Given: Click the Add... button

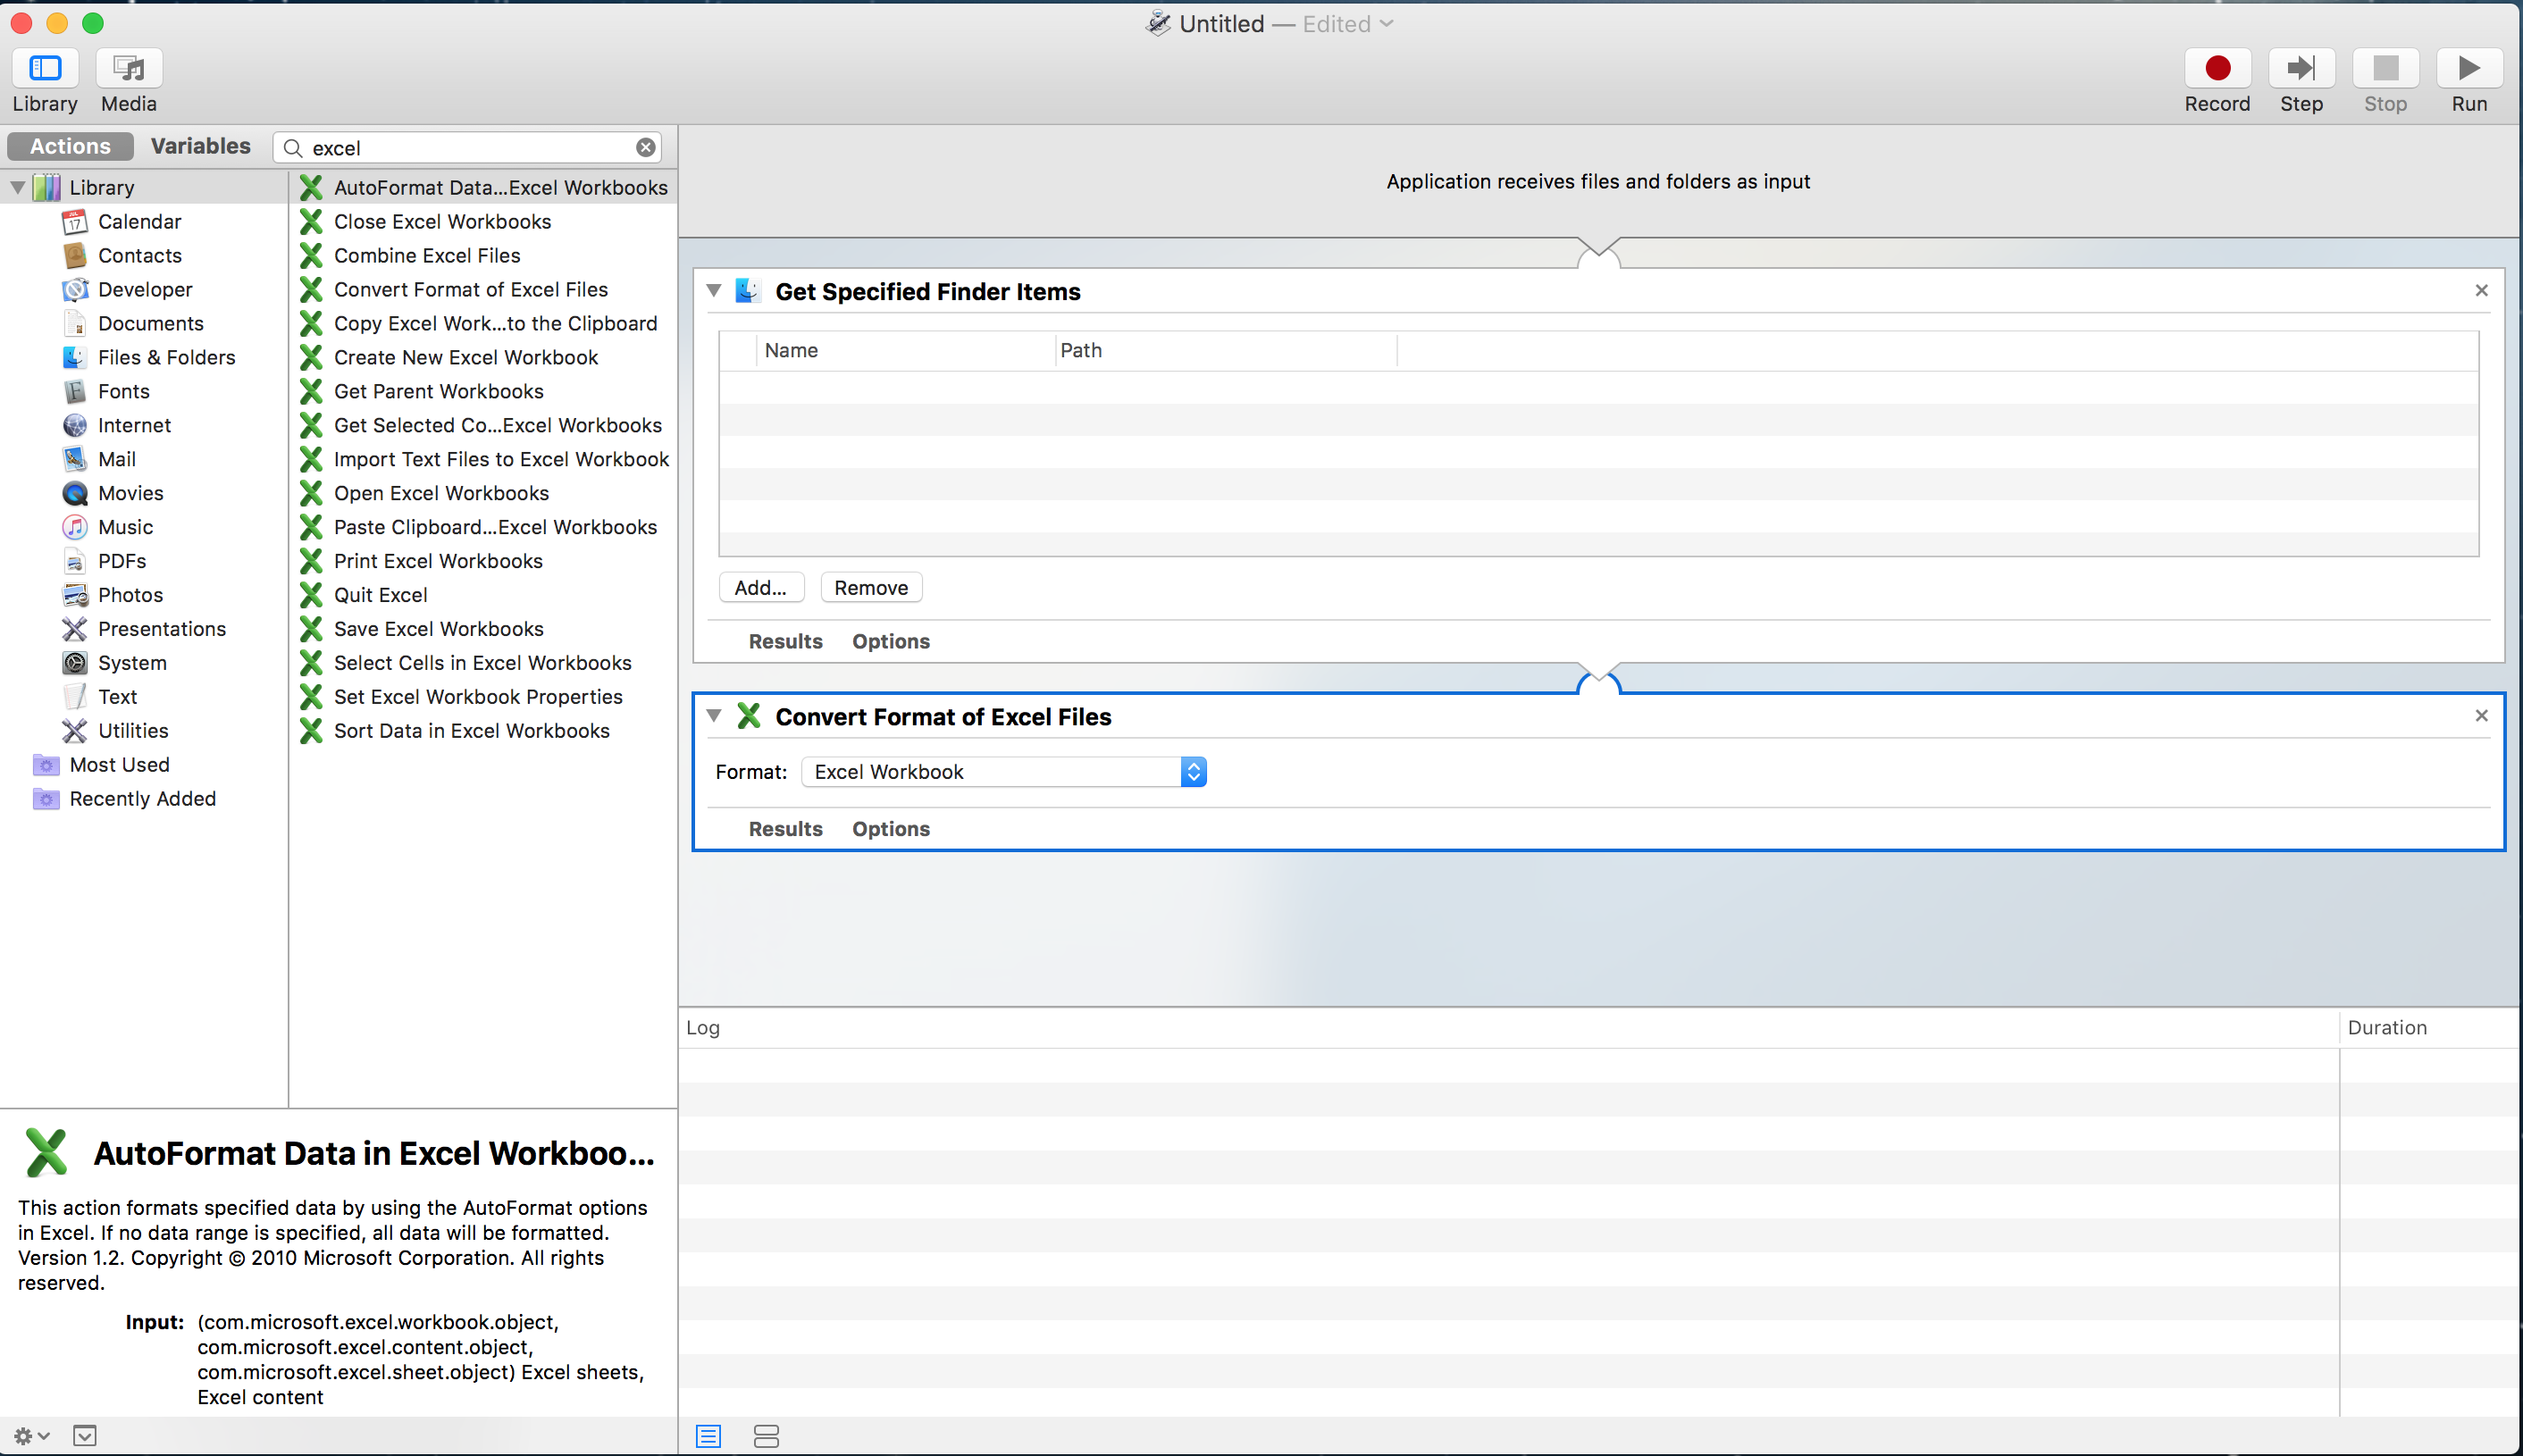Looking at the screenshot, I should click(761, 588).
